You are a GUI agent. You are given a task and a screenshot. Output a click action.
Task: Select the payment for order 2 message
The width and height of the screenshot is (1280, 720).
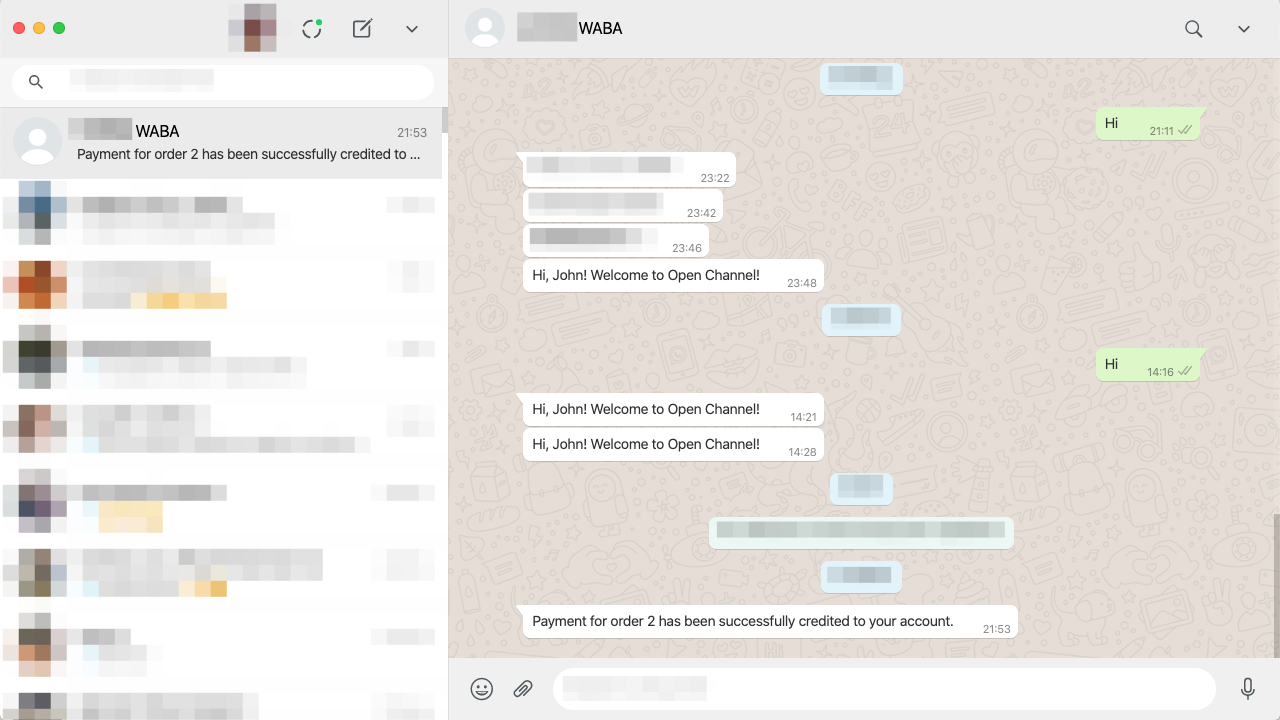[x=770, y=621]
